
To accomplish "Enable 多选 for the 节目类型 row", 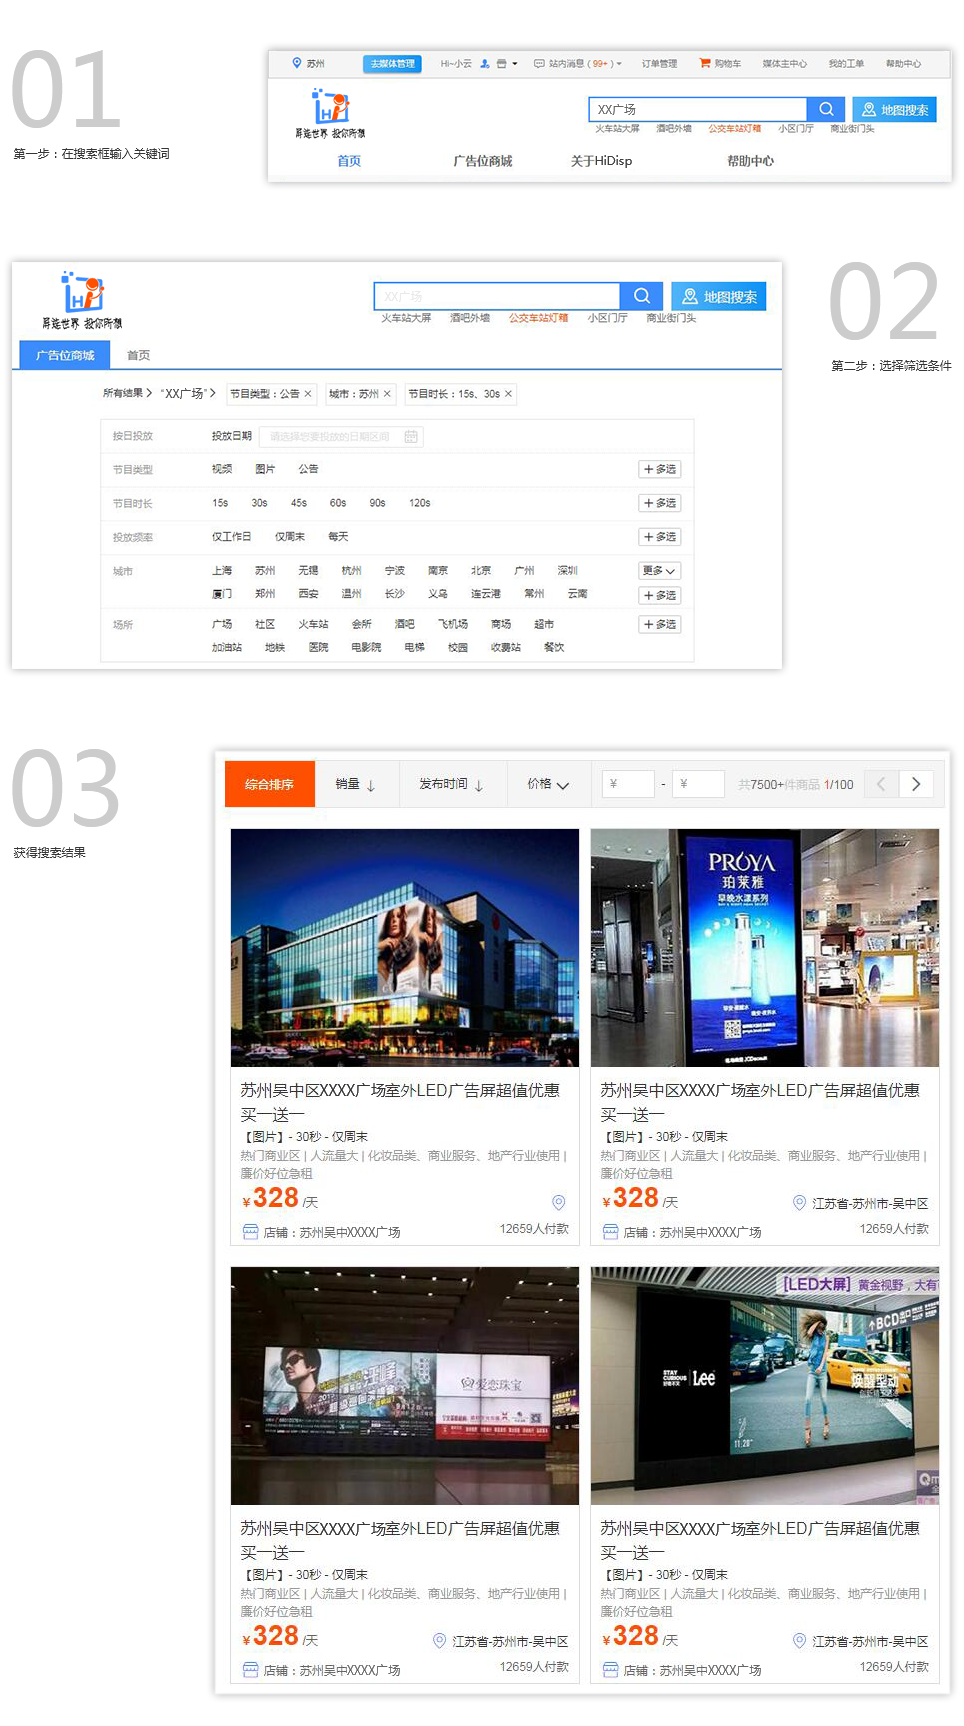I will coord(660,469).
